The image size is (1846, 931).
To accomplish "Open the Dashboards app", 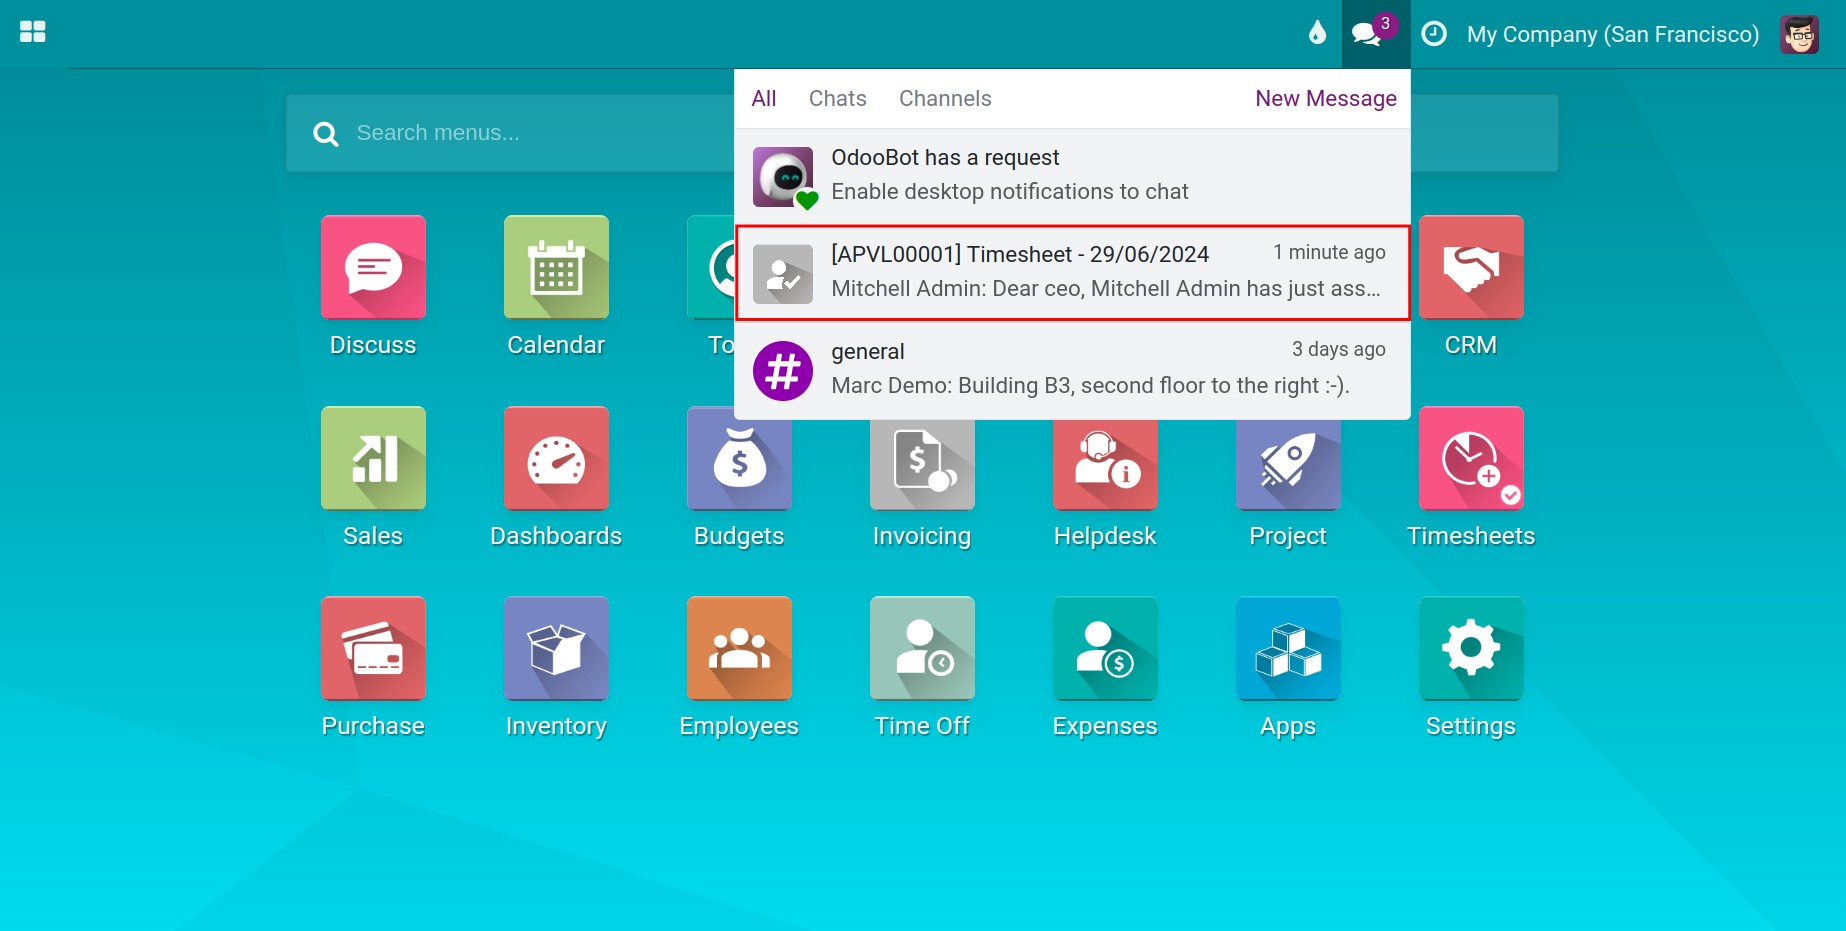I will (x=556, y=458).
